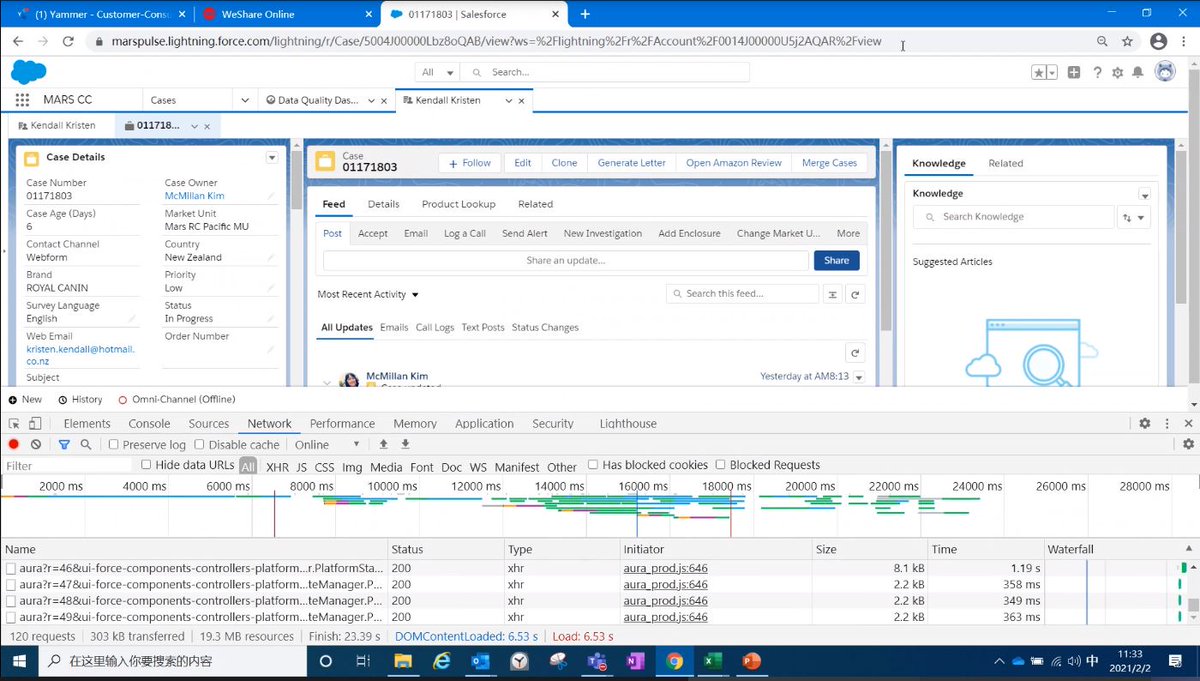This screenshot has height=681, width=1200.
Task: Select checkbox for aura?r=46 request row
Action: point(11,568)
